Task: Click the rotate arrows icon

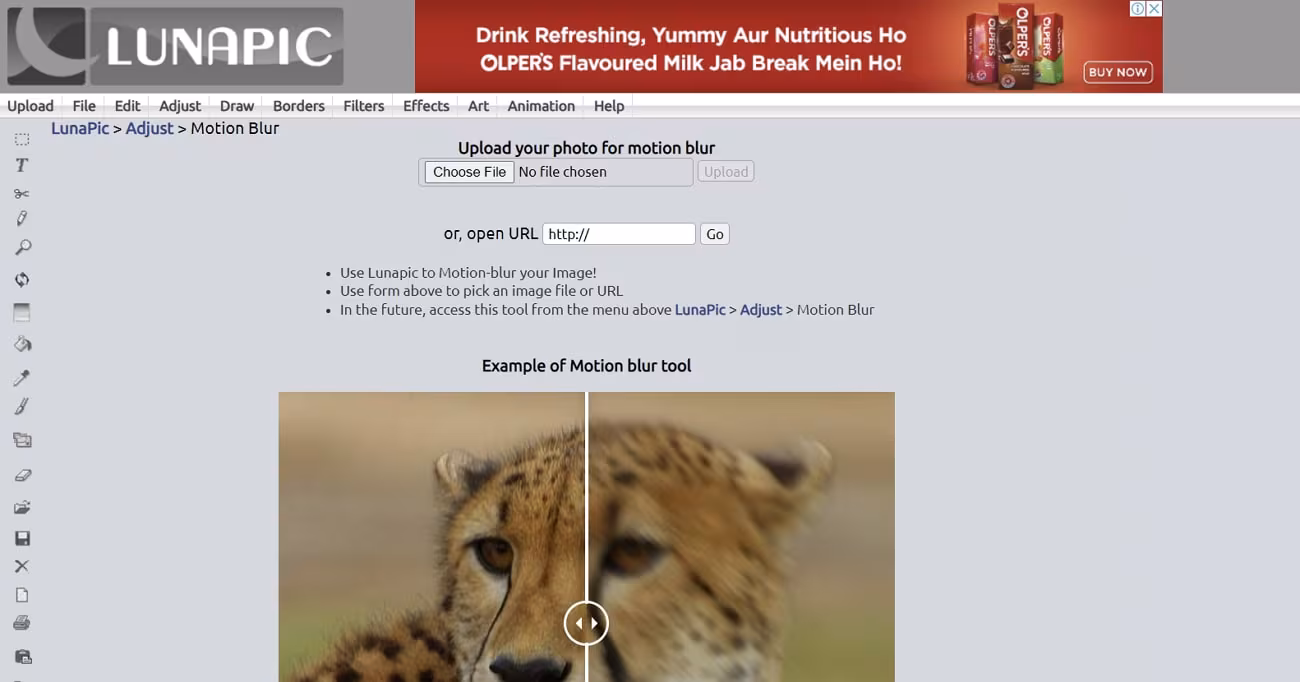Action: 22,280
